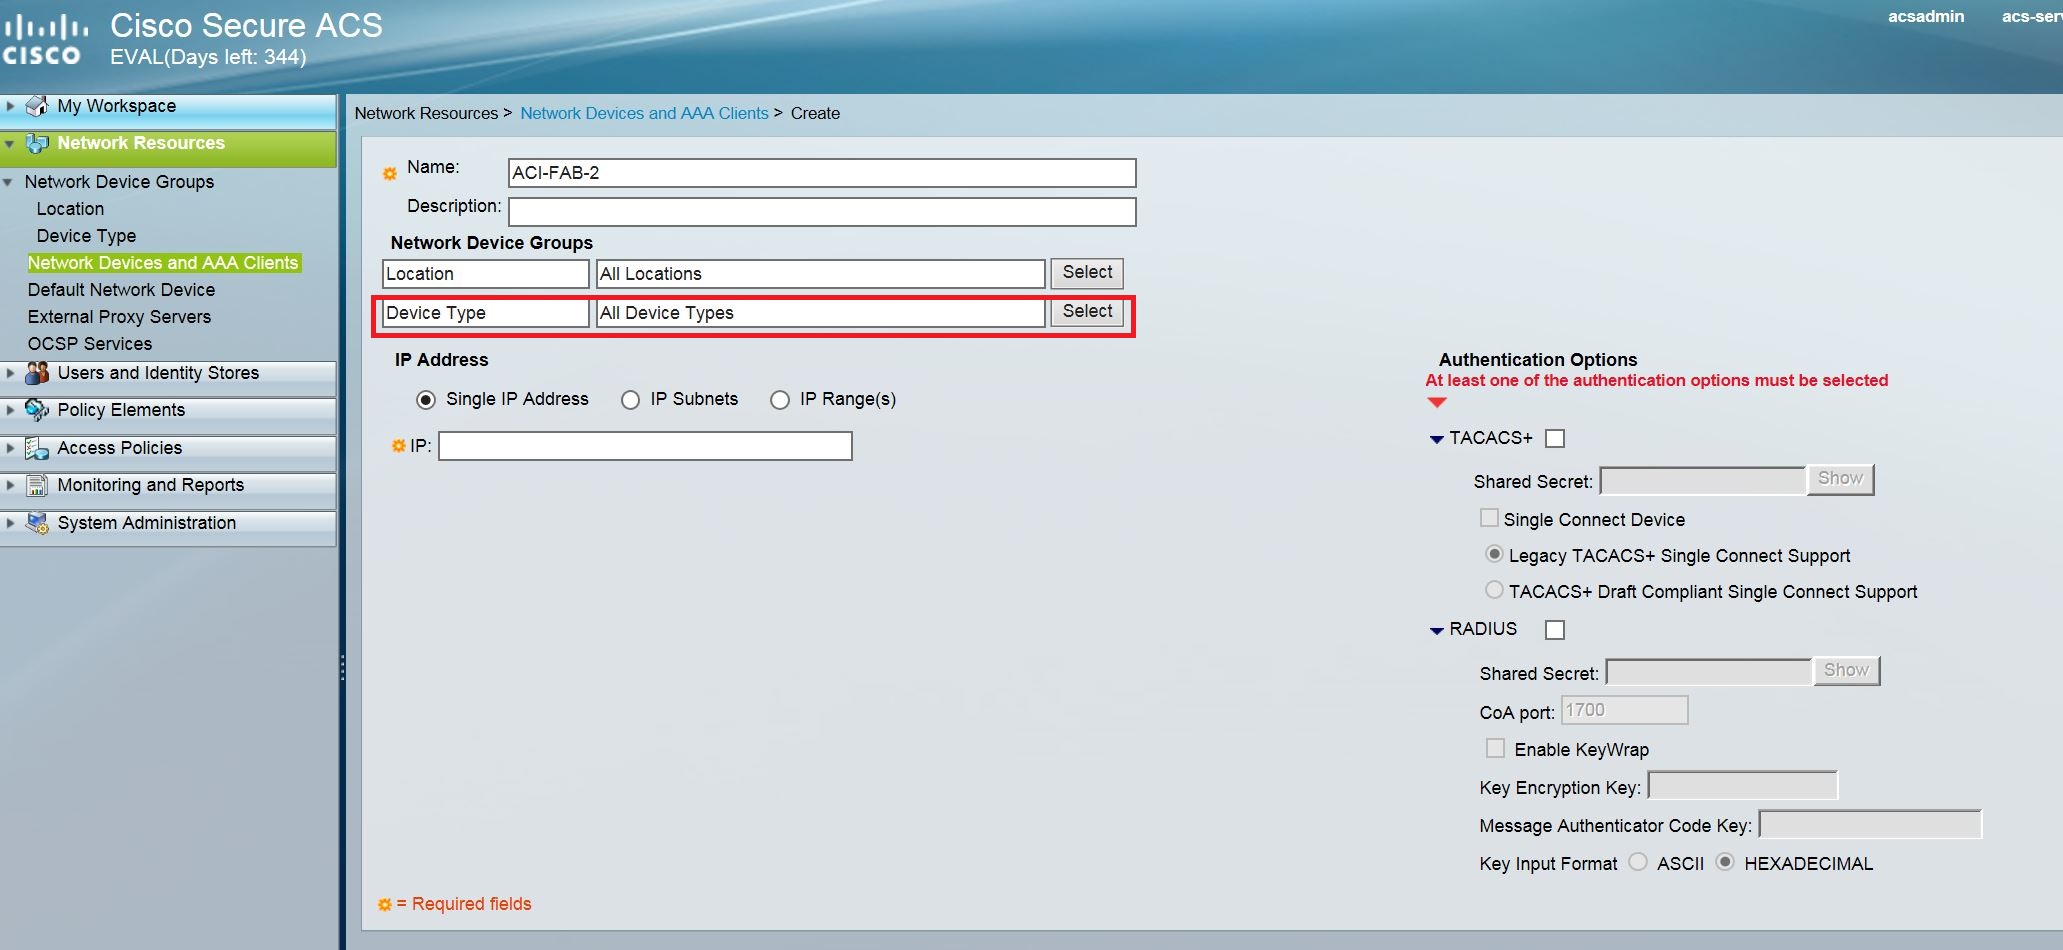
Task: Enable the TACACS+ authentication checkbox
Action: pos(1555,438)
